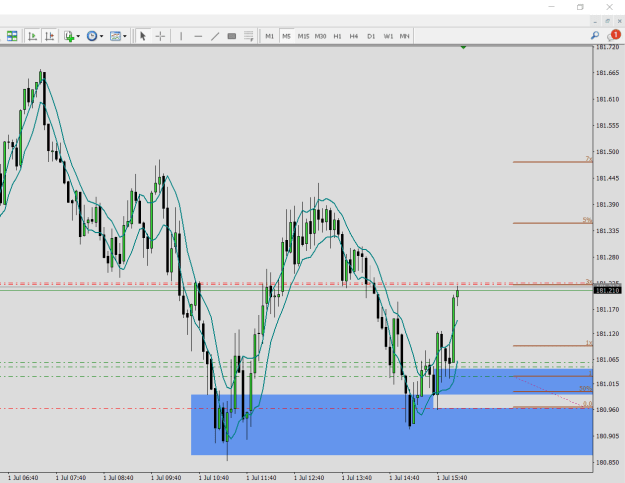Click the 180.850 price scale label
This screenshot has height=483, width=625.
pos(607,462)
